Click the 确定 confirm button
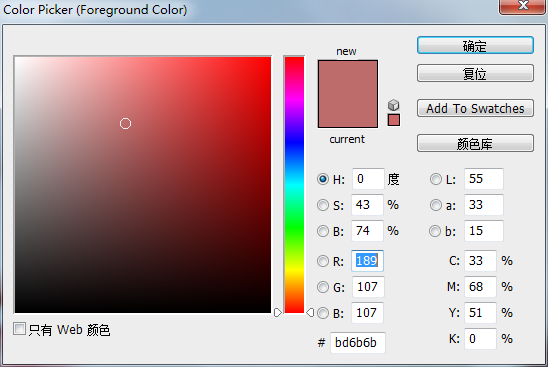The image size is (548, 367). (x=475, y=45)
